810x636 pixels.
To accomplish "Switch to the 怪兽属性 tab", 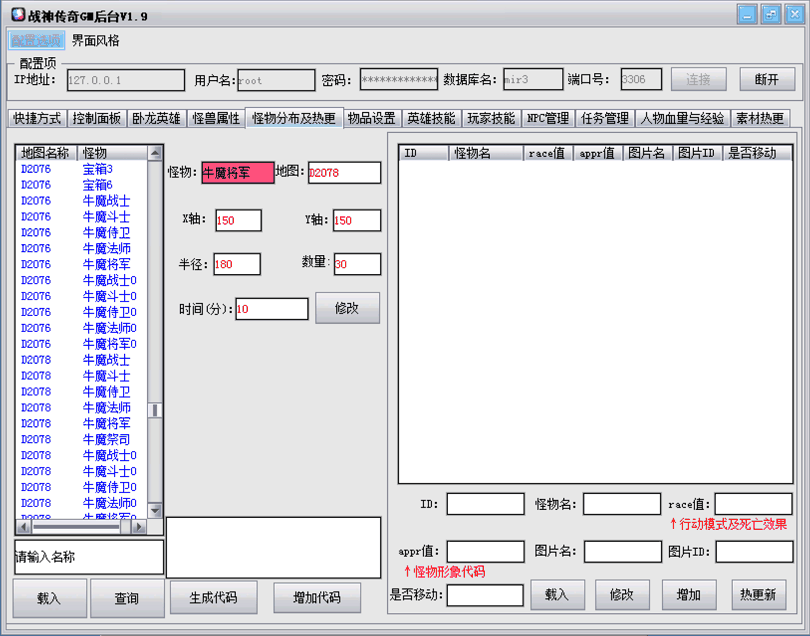I will pyautogui.click(x=216, y=118).
